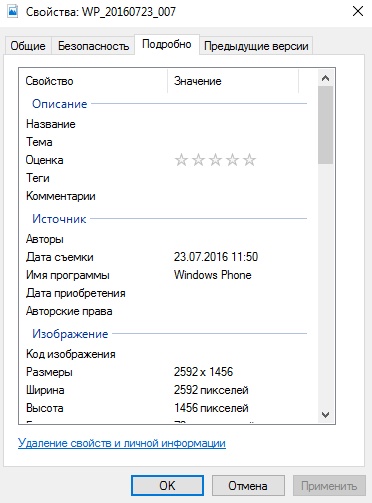Select the Дата съемки property label

coord(60,257)
